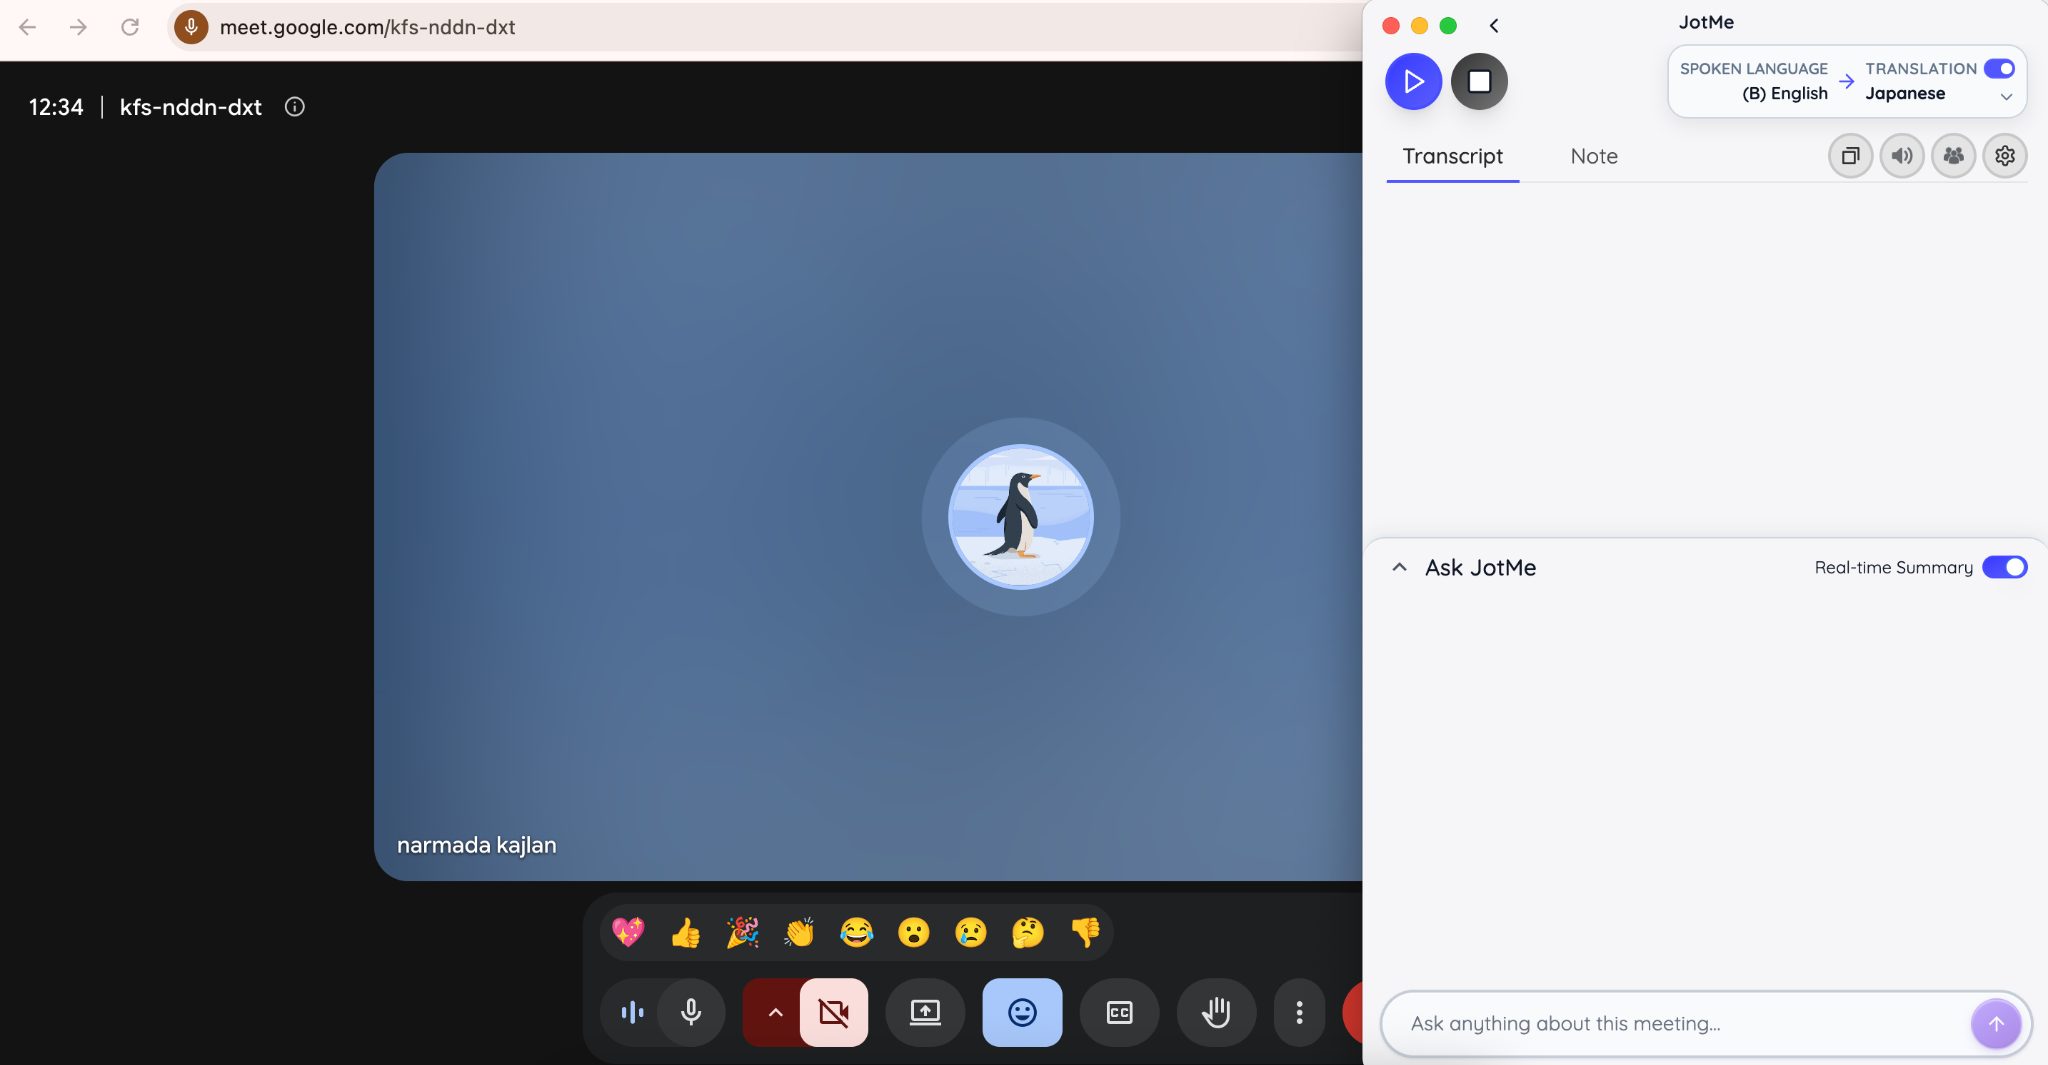Click the audio levels indicator icon in Meet
The height and width of the screenshot is (1065, 2048).
[632, 1013]
